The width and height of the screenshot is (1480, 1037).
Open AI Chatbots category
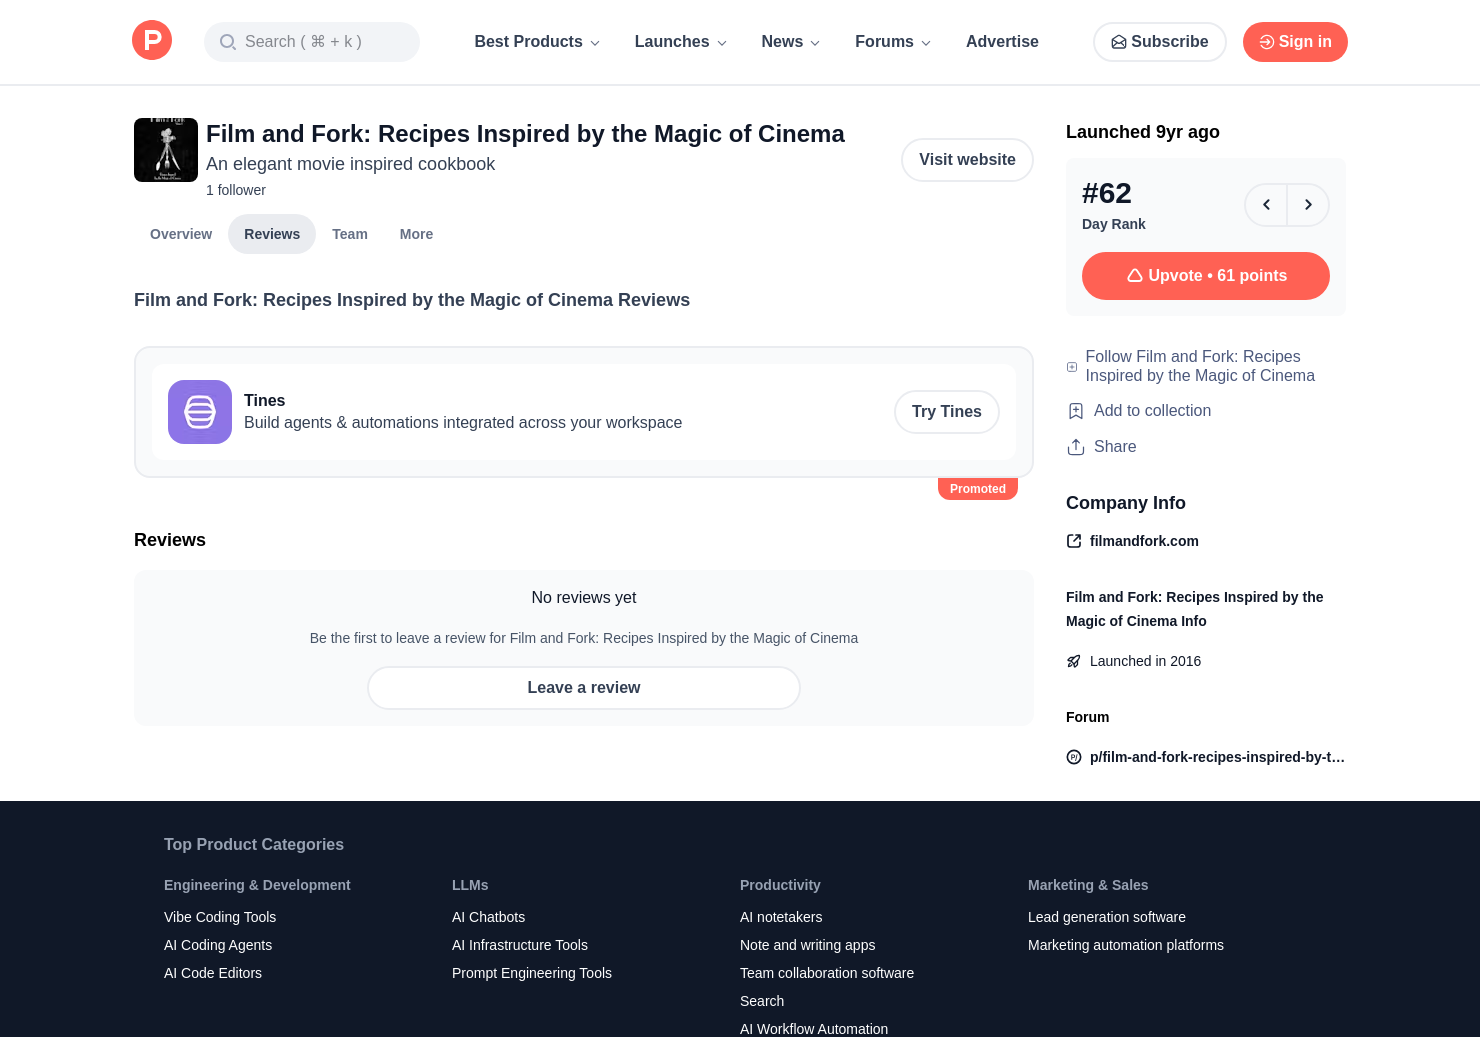488,917
